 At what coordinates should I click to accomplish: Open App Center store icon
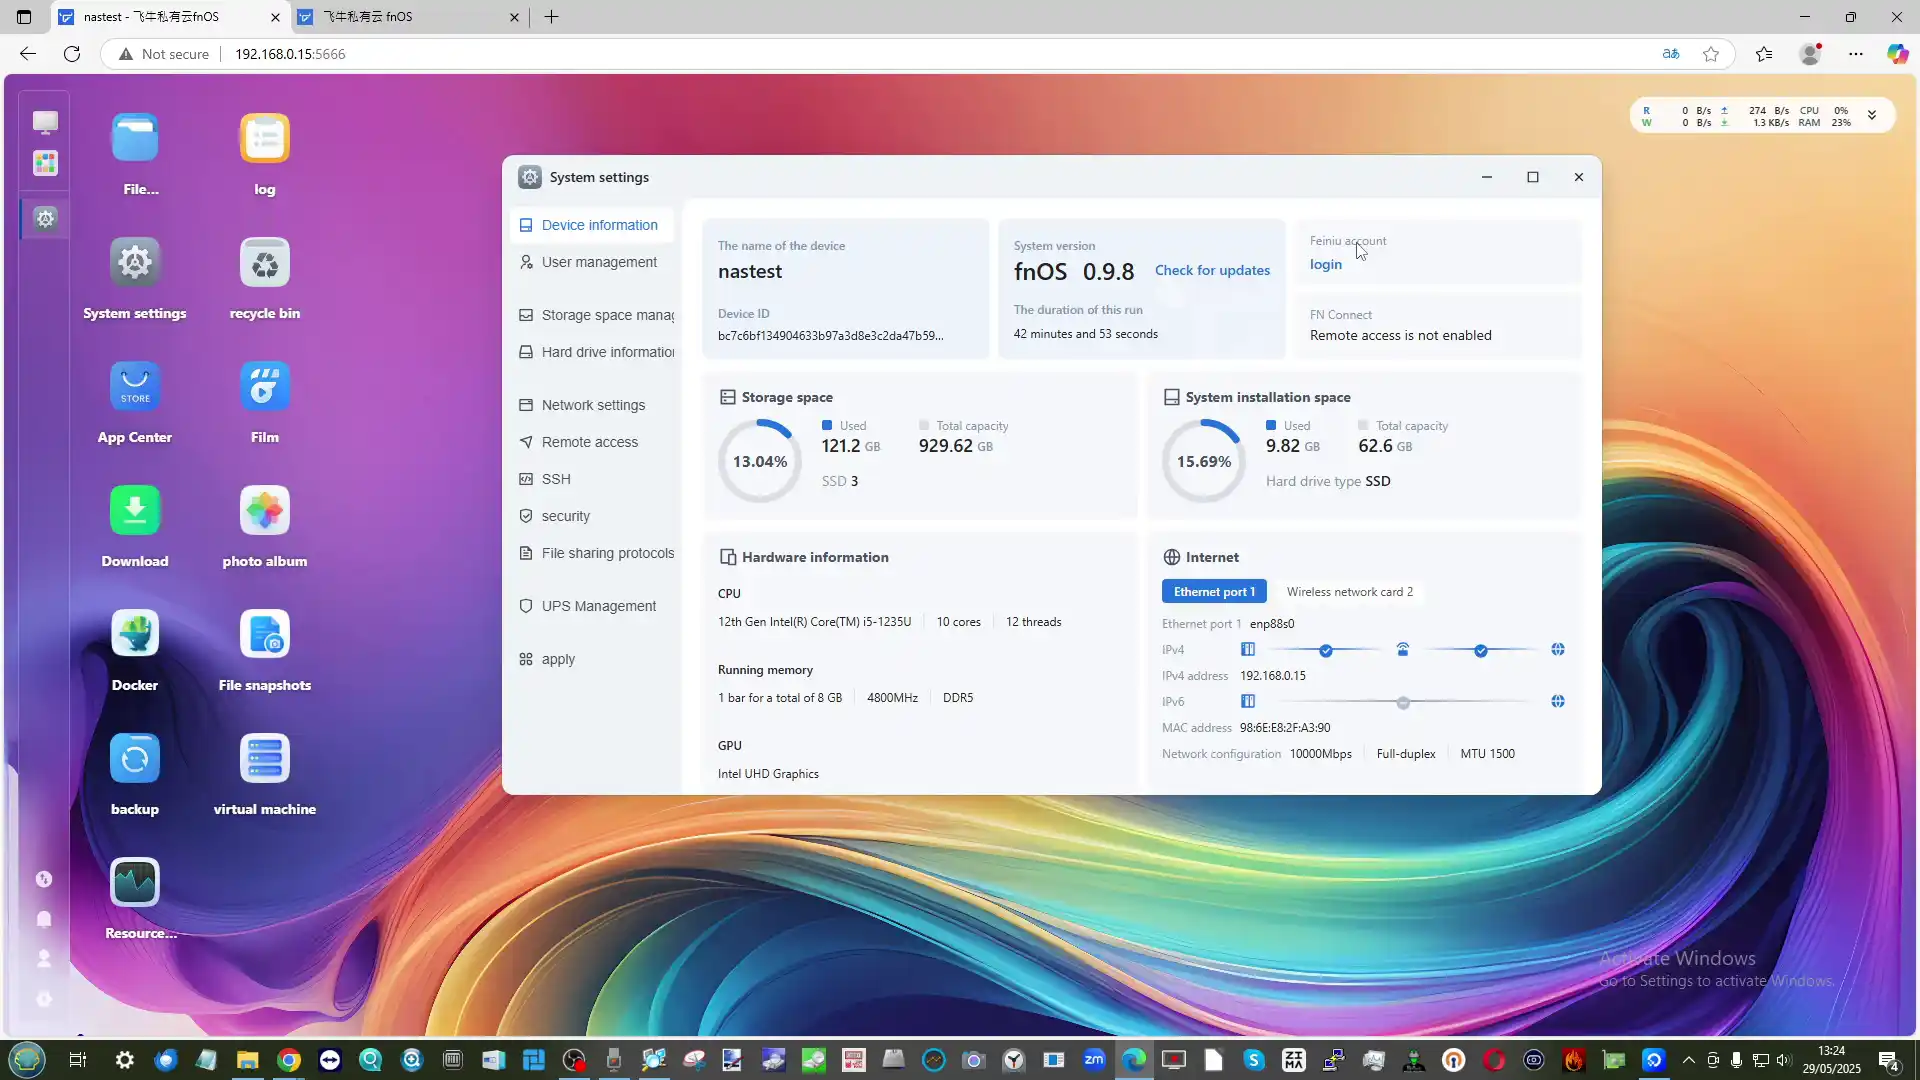(x=135, y=387)
